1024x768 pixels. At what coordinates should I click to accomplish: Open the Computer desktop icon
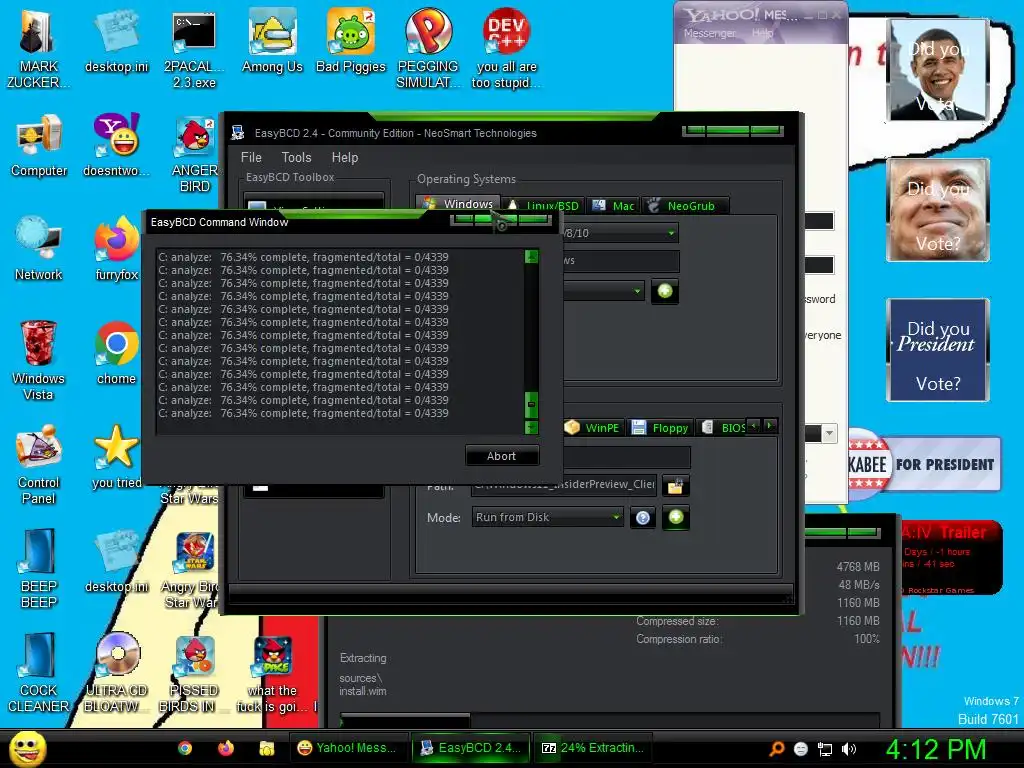click(x=39, y=145)
